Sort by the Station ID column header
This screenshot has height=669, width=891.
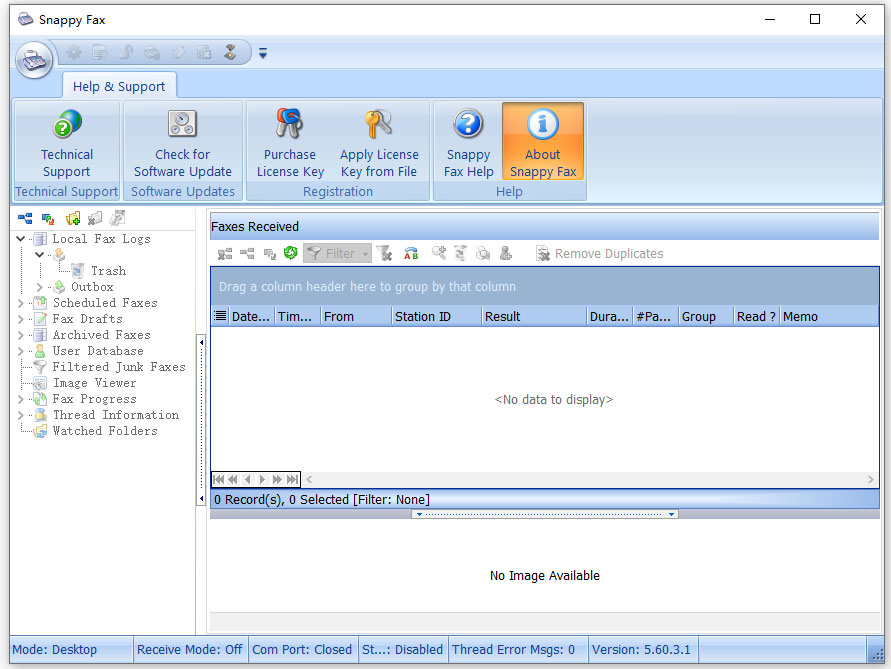pos(436,317)
